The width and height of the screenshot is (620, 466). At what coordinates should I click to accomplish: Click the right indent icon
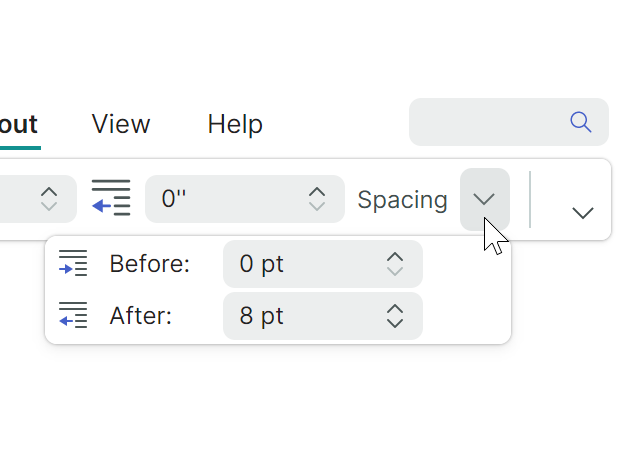coord(111,198)
